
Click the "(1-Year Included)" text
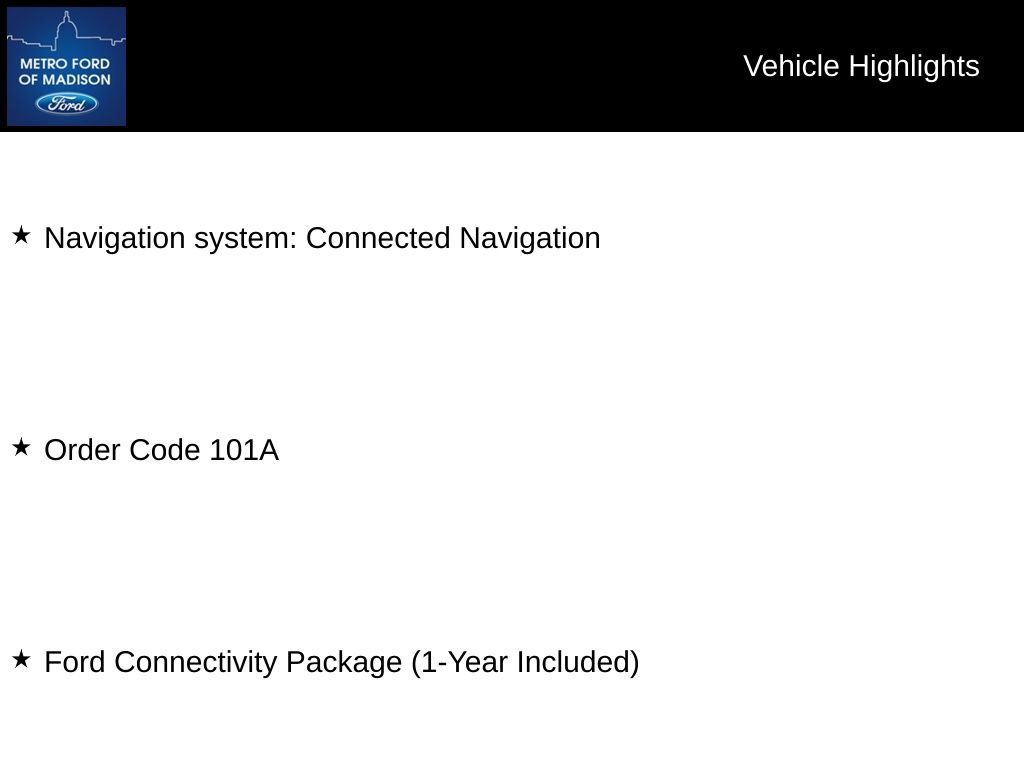coord(525,662)
